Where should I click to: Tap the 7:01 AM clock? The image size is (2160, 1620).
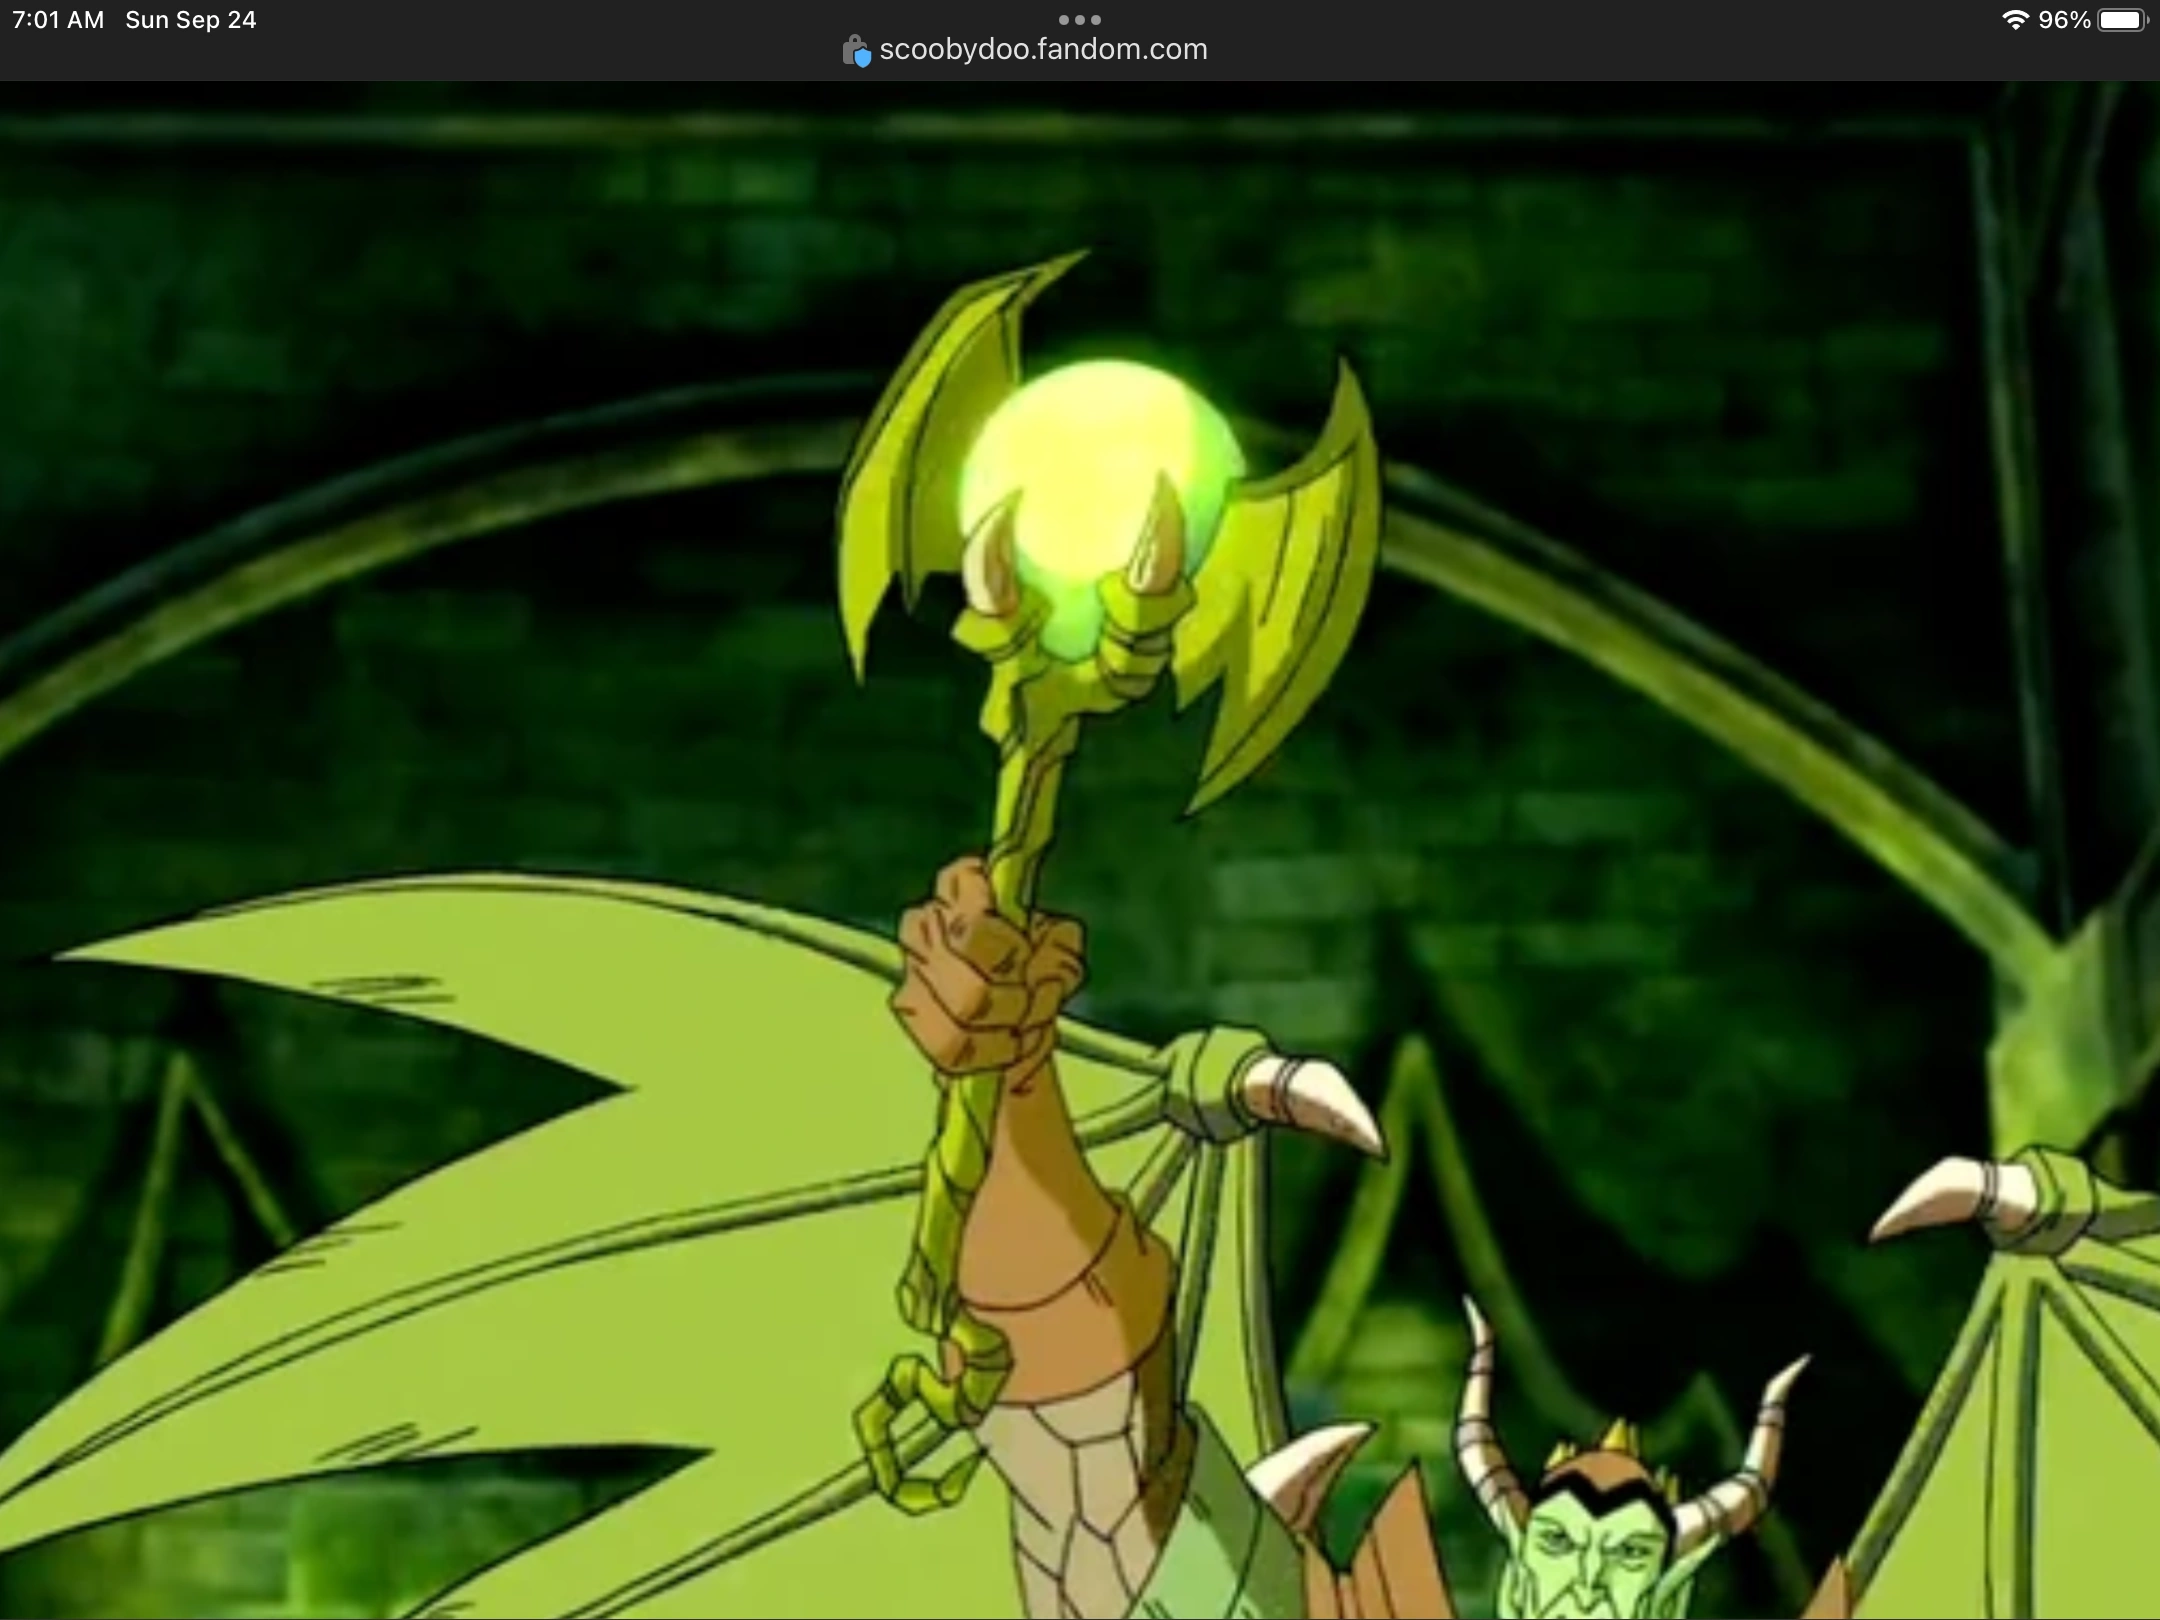point(58,20)
